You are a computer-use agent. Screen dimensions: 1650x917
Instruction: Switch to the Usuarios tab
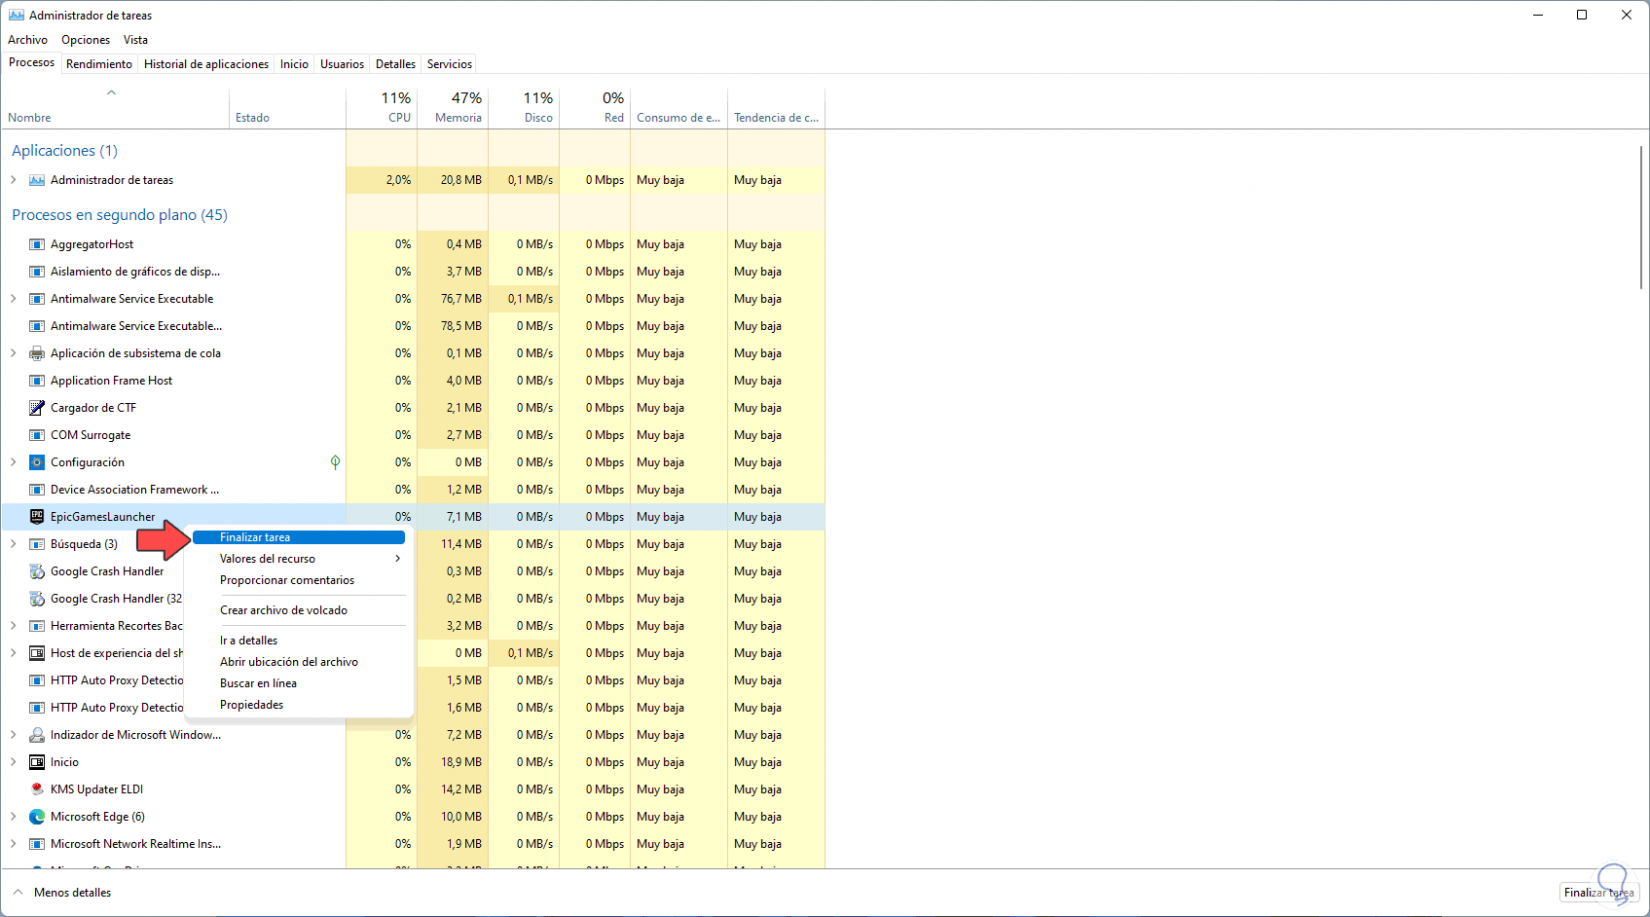click(342, 64)
